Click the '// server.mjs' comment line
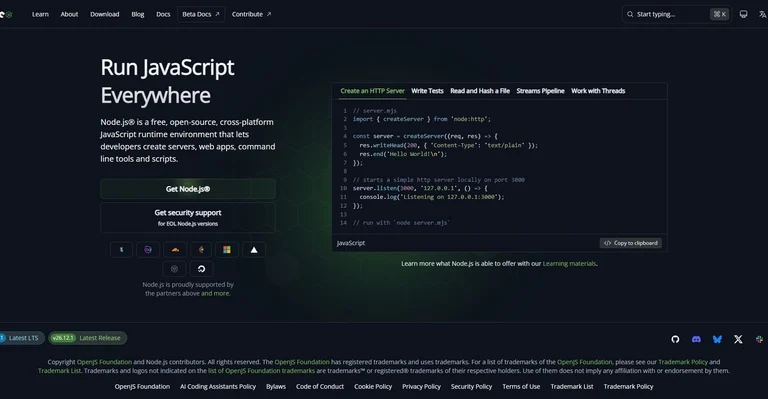768x399 pixels. click(x=375, y=111)
